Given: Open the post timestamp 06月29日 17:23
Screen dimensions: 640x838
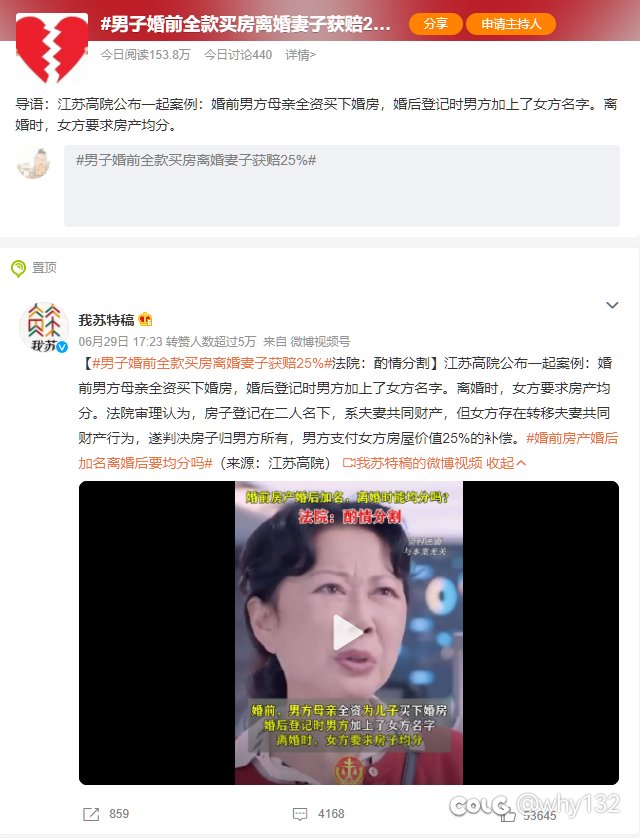Looking at the screenshot, I should 120,342.
